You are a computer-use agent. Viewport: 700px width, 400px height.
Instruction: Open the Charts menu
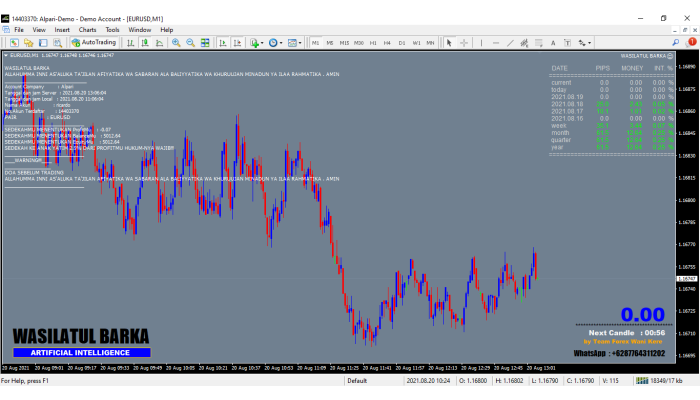click(88, 30)
